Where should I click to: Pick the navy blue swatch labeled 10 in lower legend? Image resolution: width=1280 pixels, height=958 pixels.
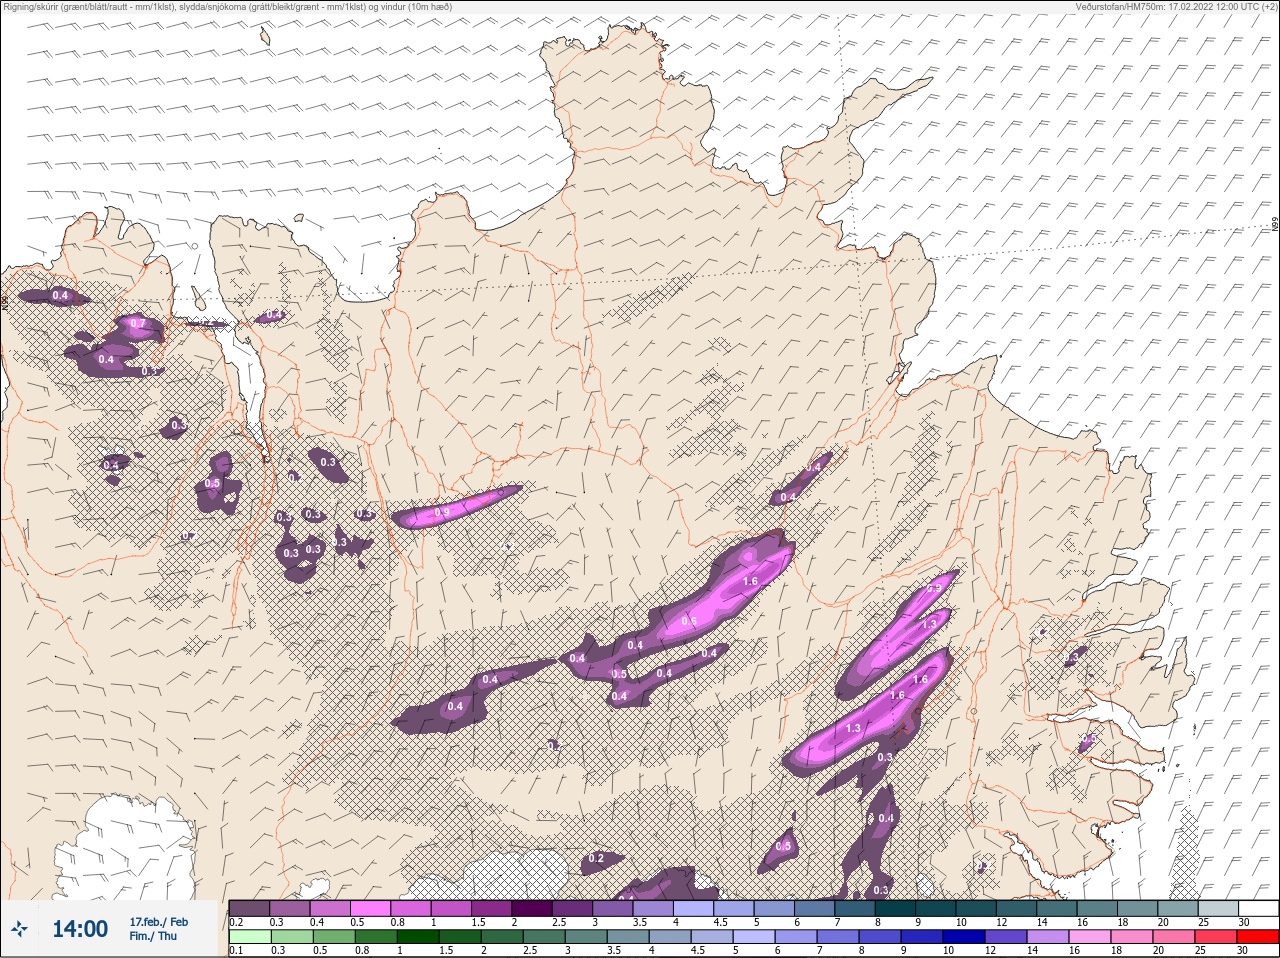(x=963, y=936)
